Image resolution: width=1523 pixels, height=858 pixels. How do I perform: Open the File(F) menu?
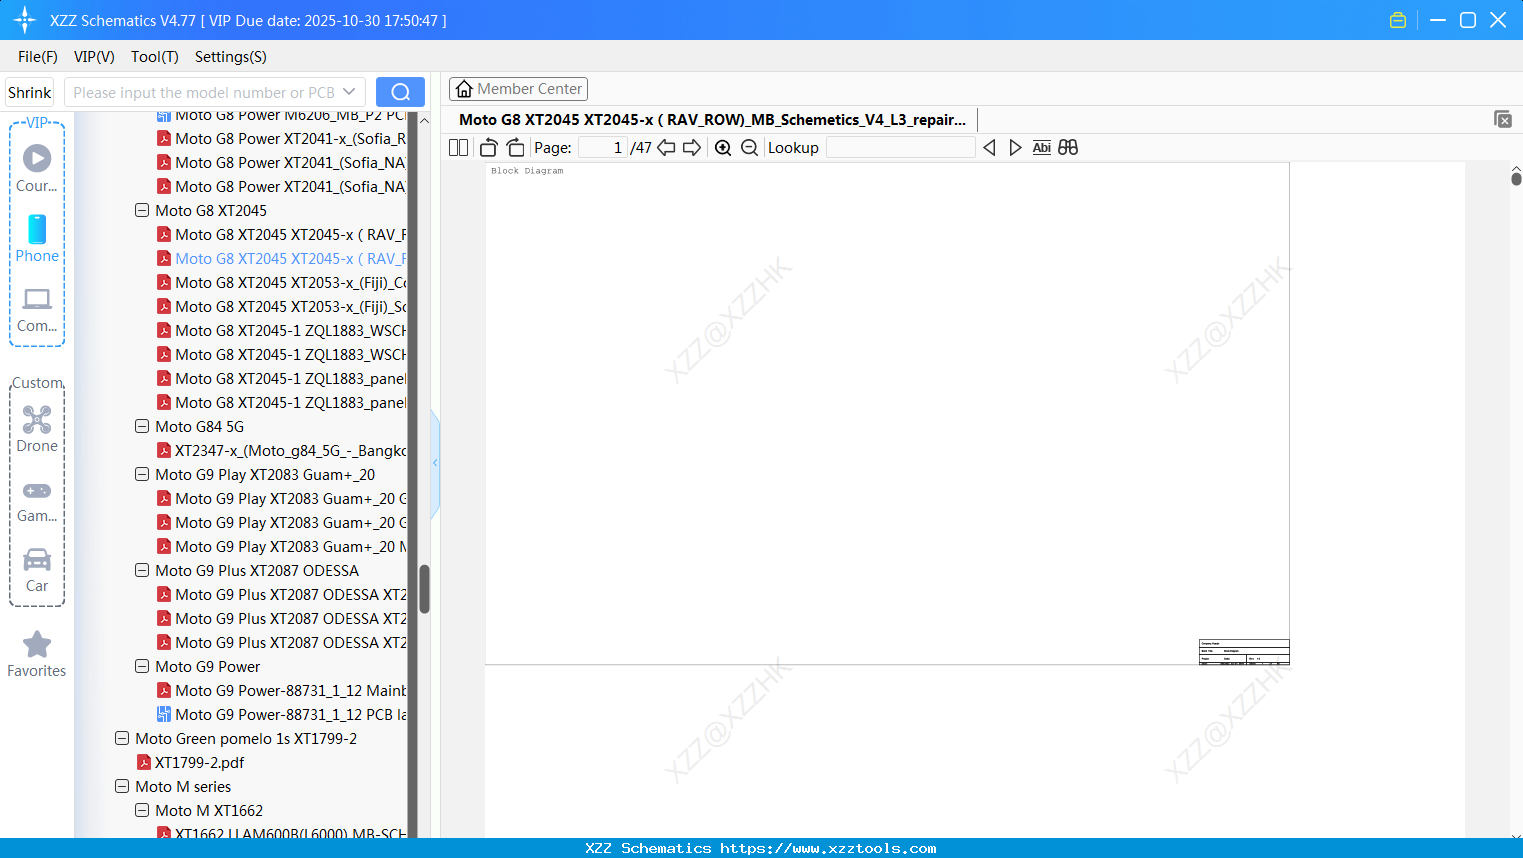click(38, 57)
